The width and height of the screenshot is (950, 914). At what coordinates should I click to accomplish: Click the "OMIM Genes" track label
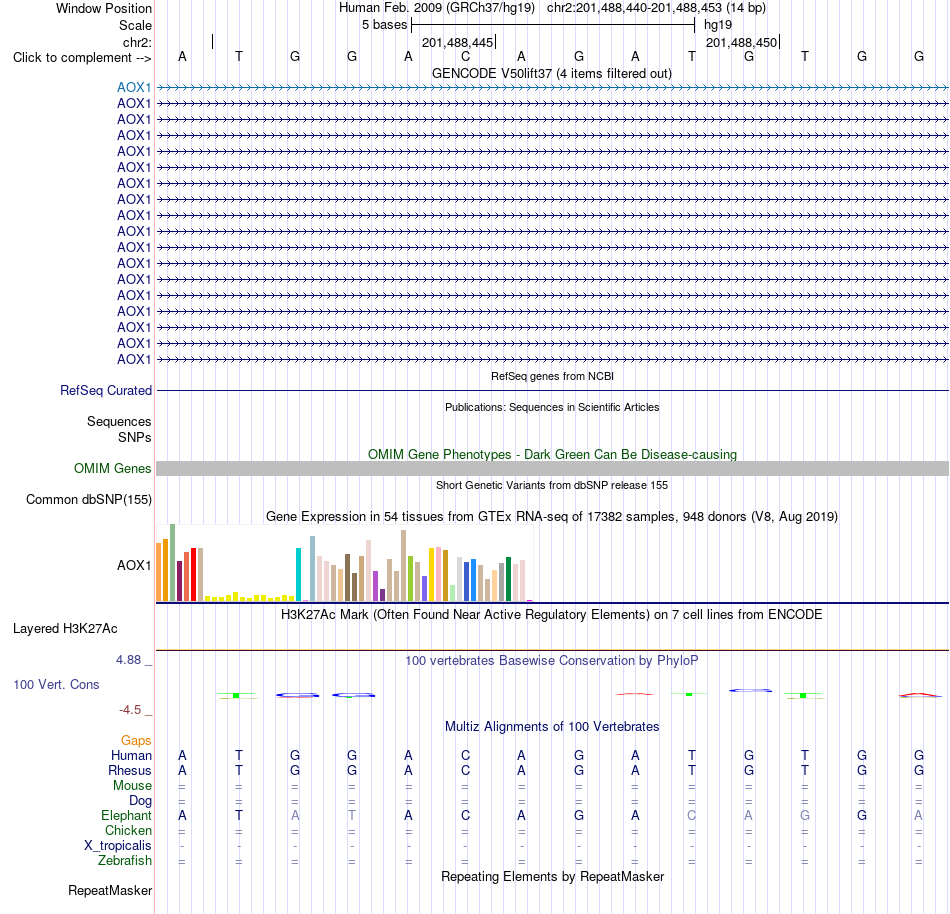[113, 468]
